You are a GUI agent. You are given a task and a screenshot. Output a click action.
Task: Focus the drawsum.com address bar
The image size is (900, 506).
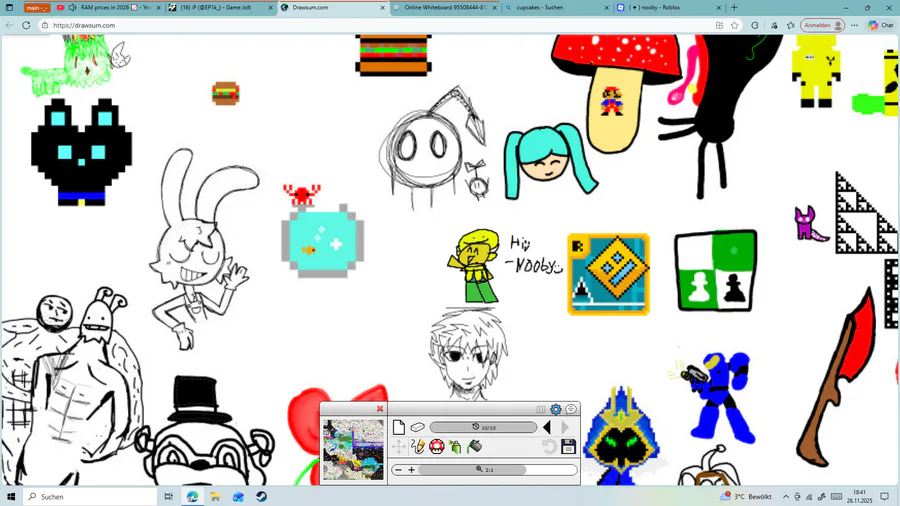(379, 25)
